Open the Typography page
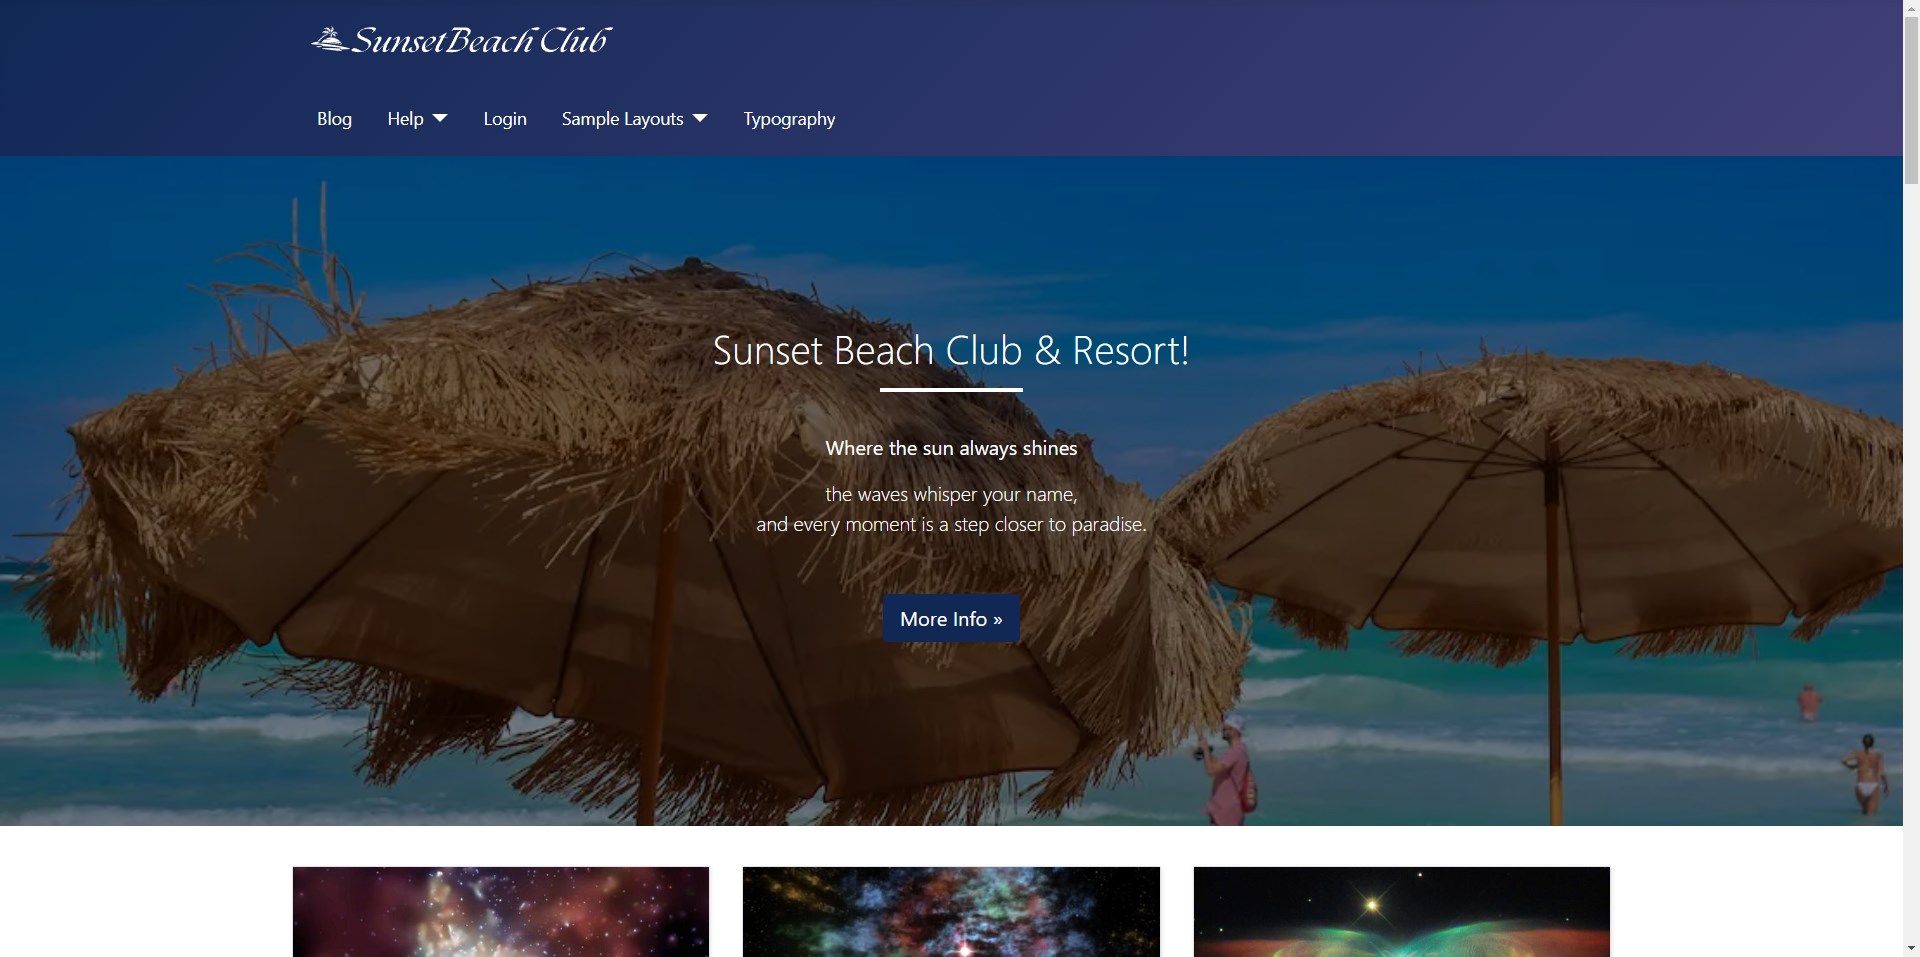Image resolution: width=1920 pixels, height=957 pixels. pyautogui.click(x=789, y=119)
